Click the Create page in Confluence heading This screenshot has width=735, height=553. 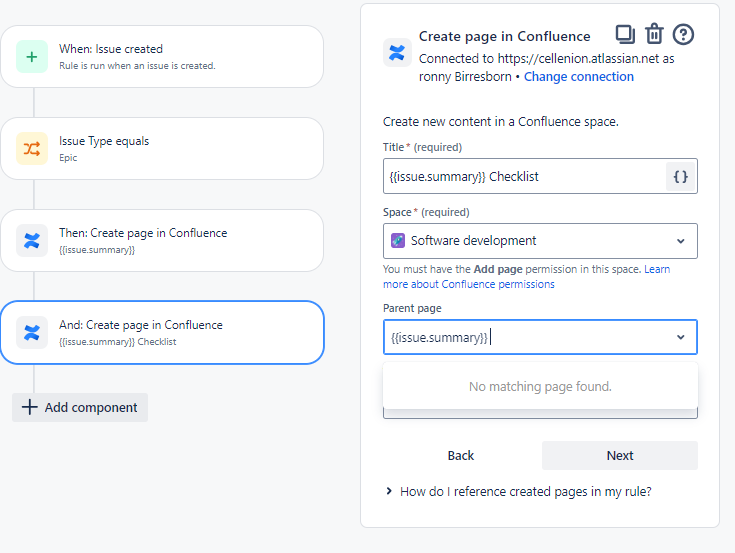point(504,36)
